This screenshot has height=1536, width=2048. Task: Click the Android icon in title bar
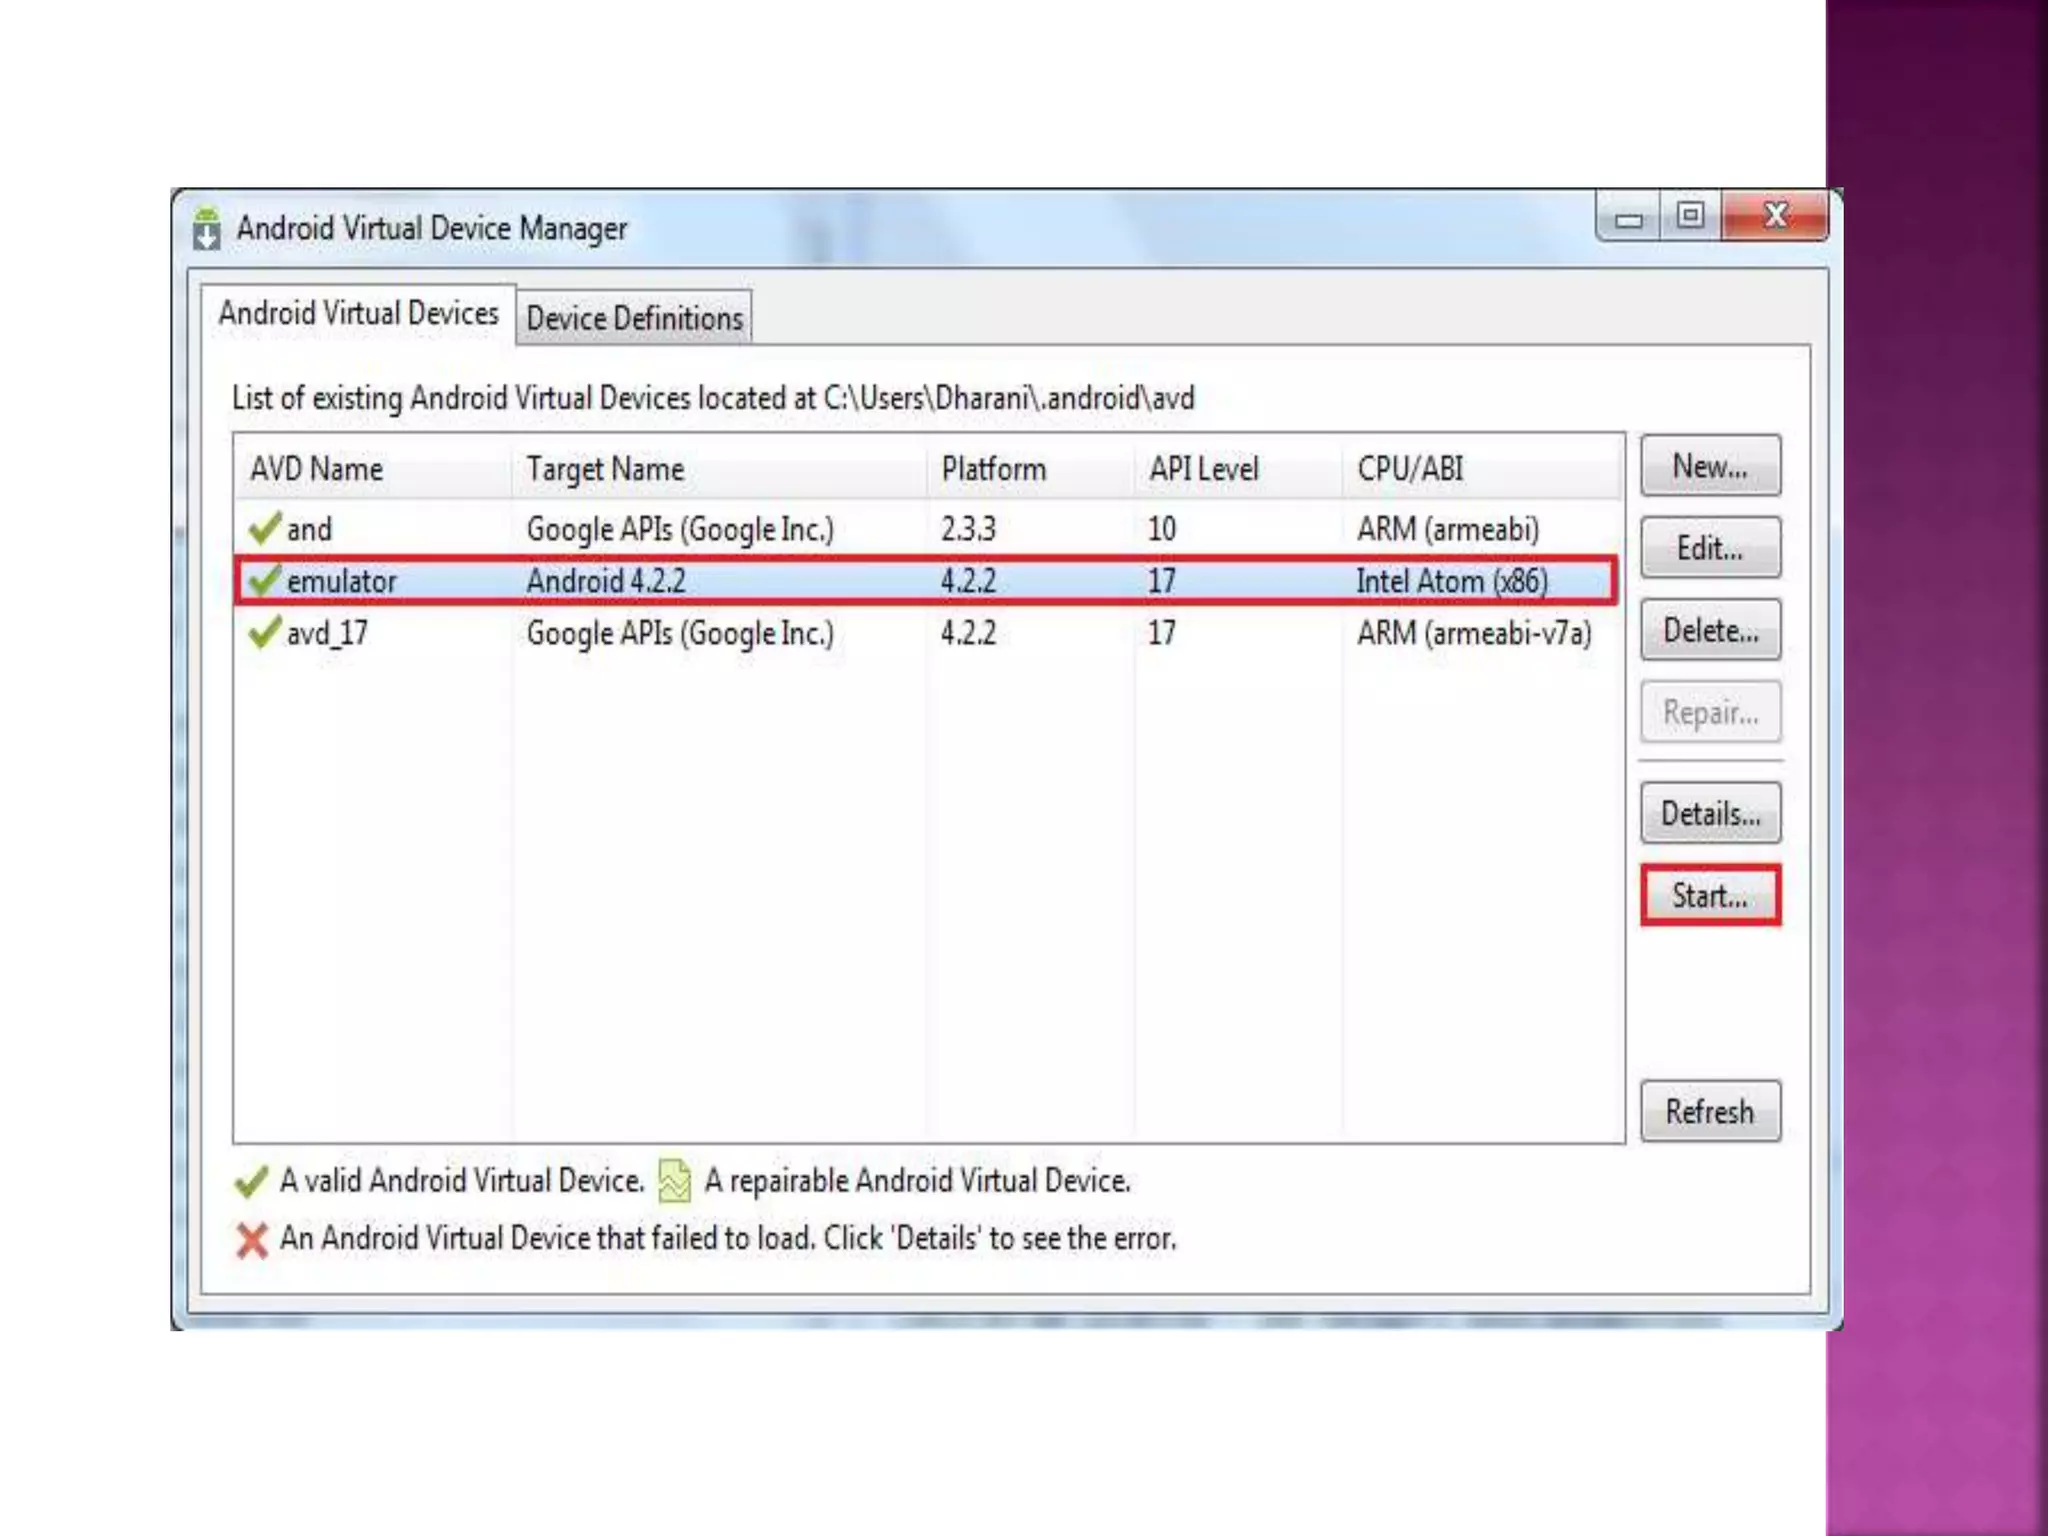(206, 229)
